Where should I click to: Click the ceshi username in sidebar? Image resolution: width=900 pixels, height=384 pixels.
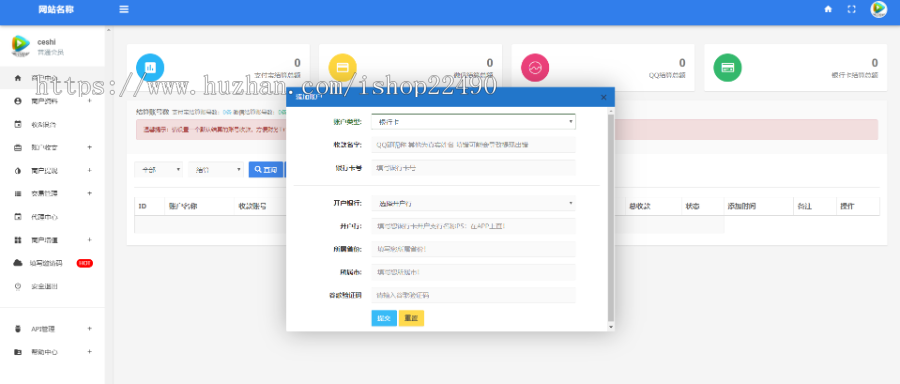46,42
